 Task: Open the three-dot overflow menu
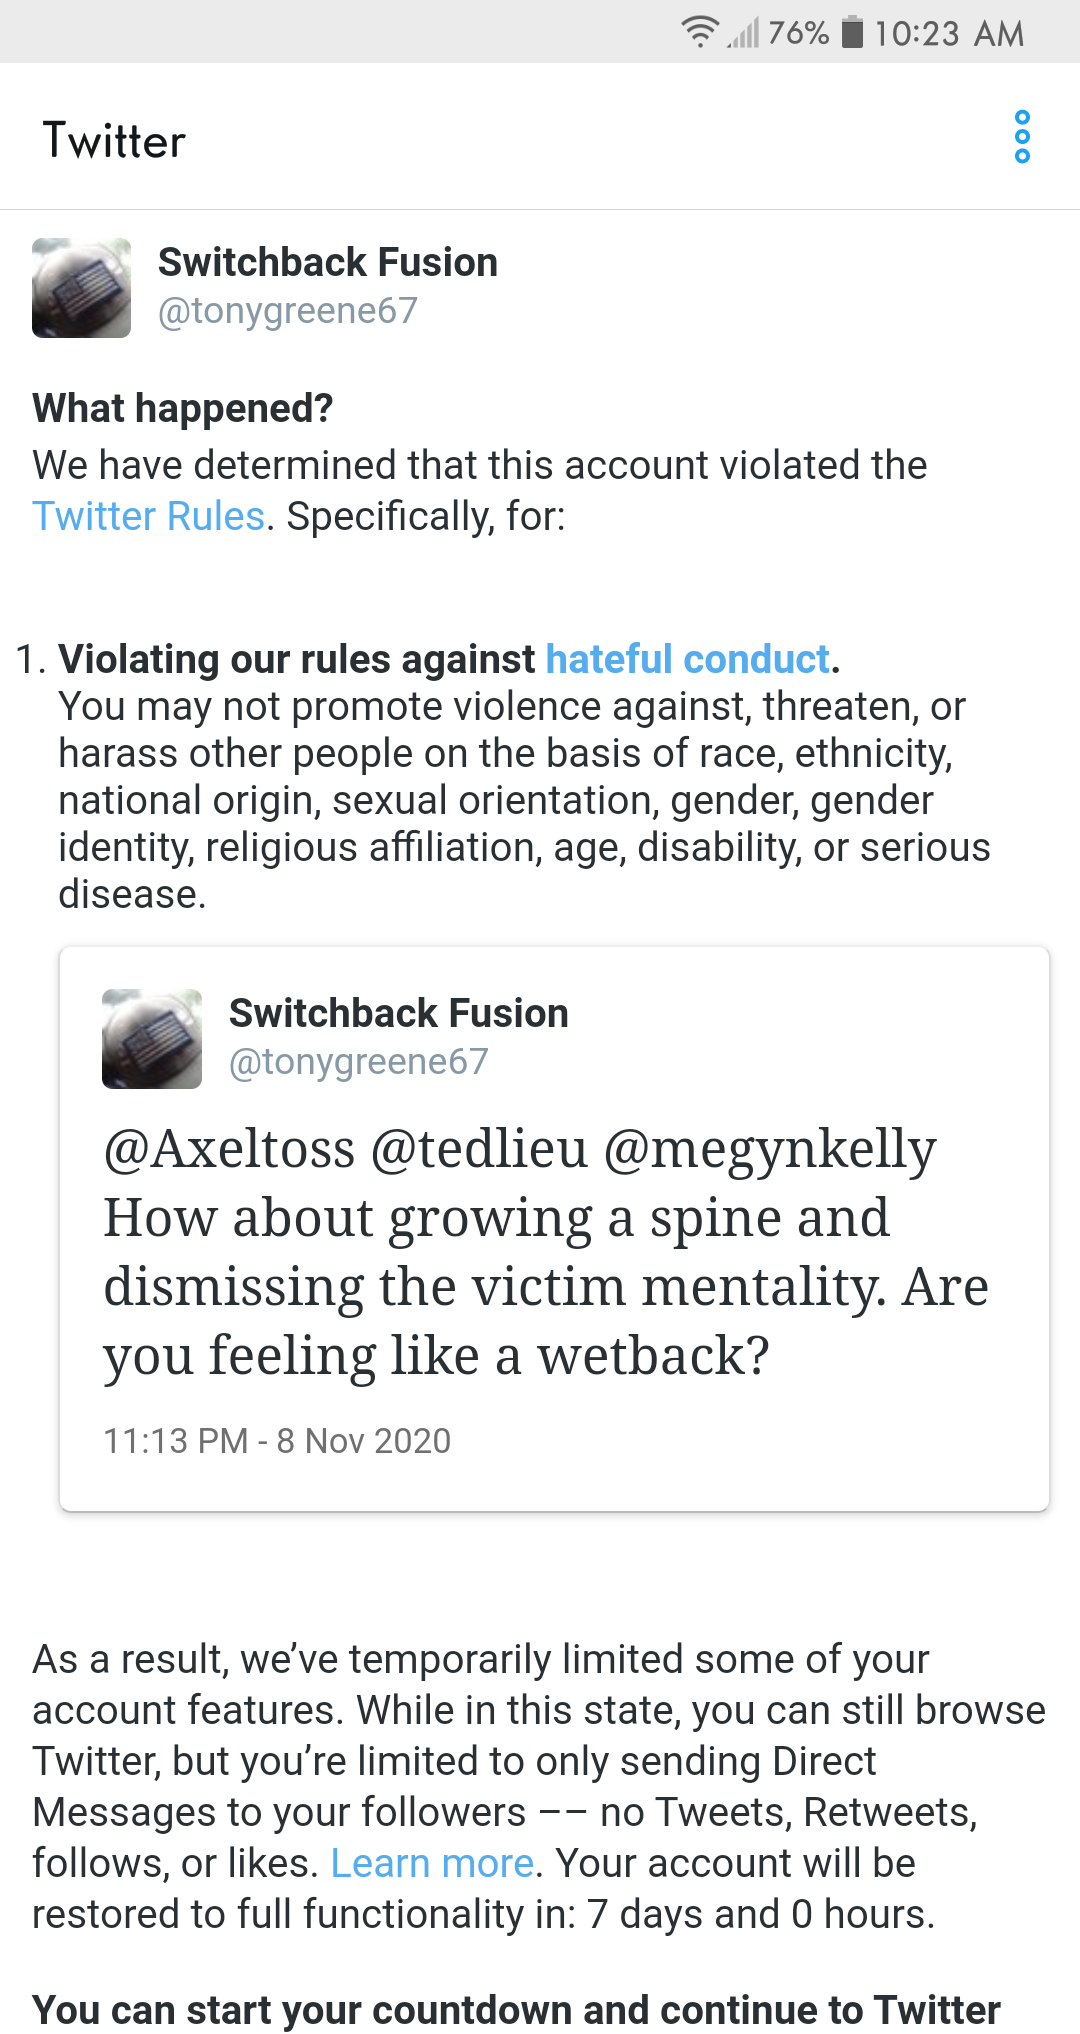[x=1021, y=137]
